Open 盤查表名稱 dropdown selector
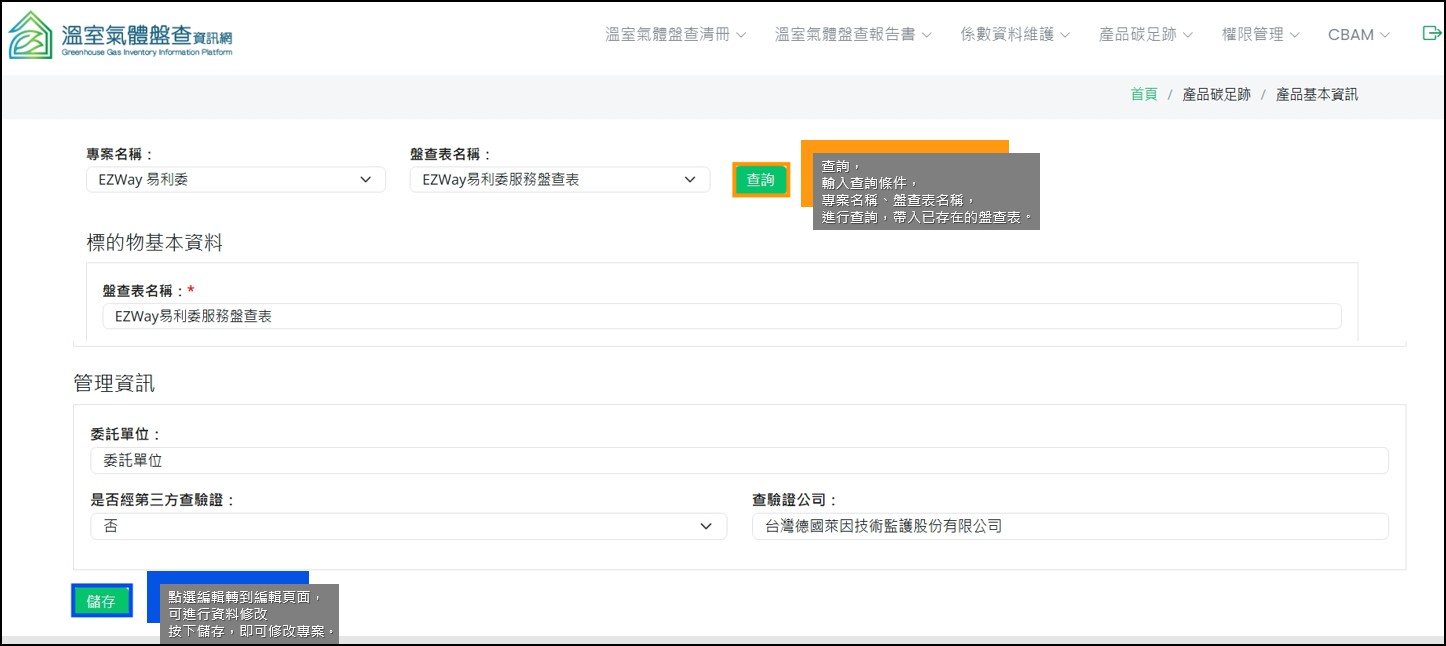 click(559, 180)
